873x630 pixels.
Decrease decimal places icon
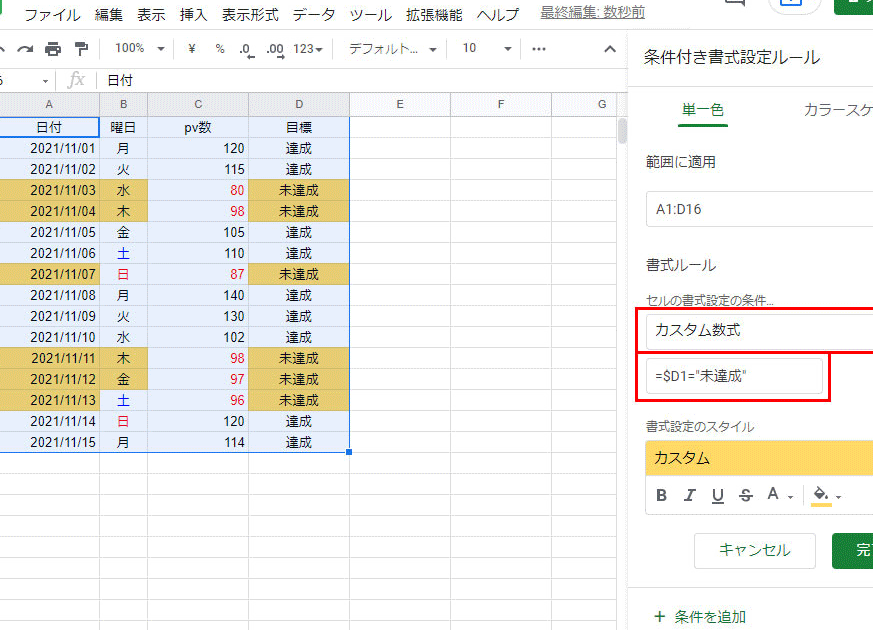click(x=247, y=50)
